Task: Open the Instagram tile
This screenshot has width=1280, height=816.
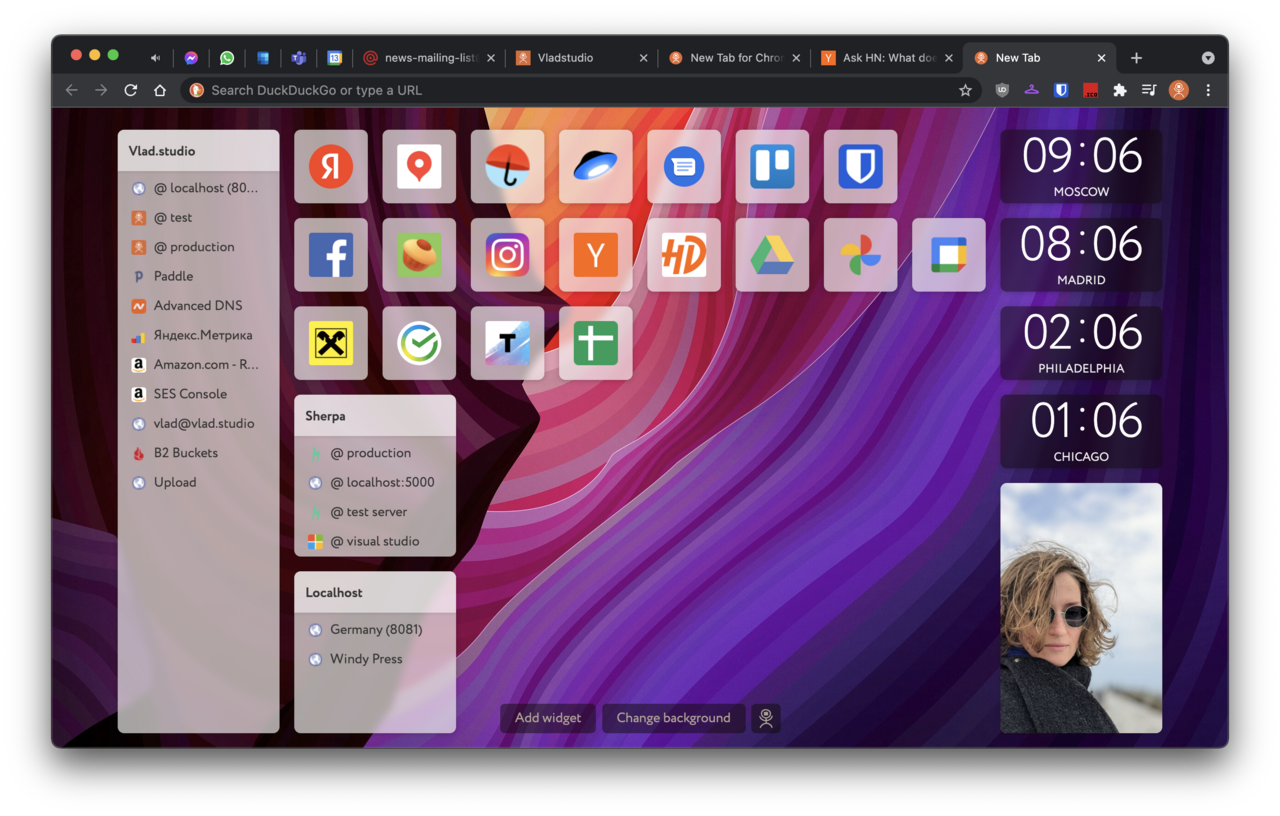Action: (x=507, y=255)
